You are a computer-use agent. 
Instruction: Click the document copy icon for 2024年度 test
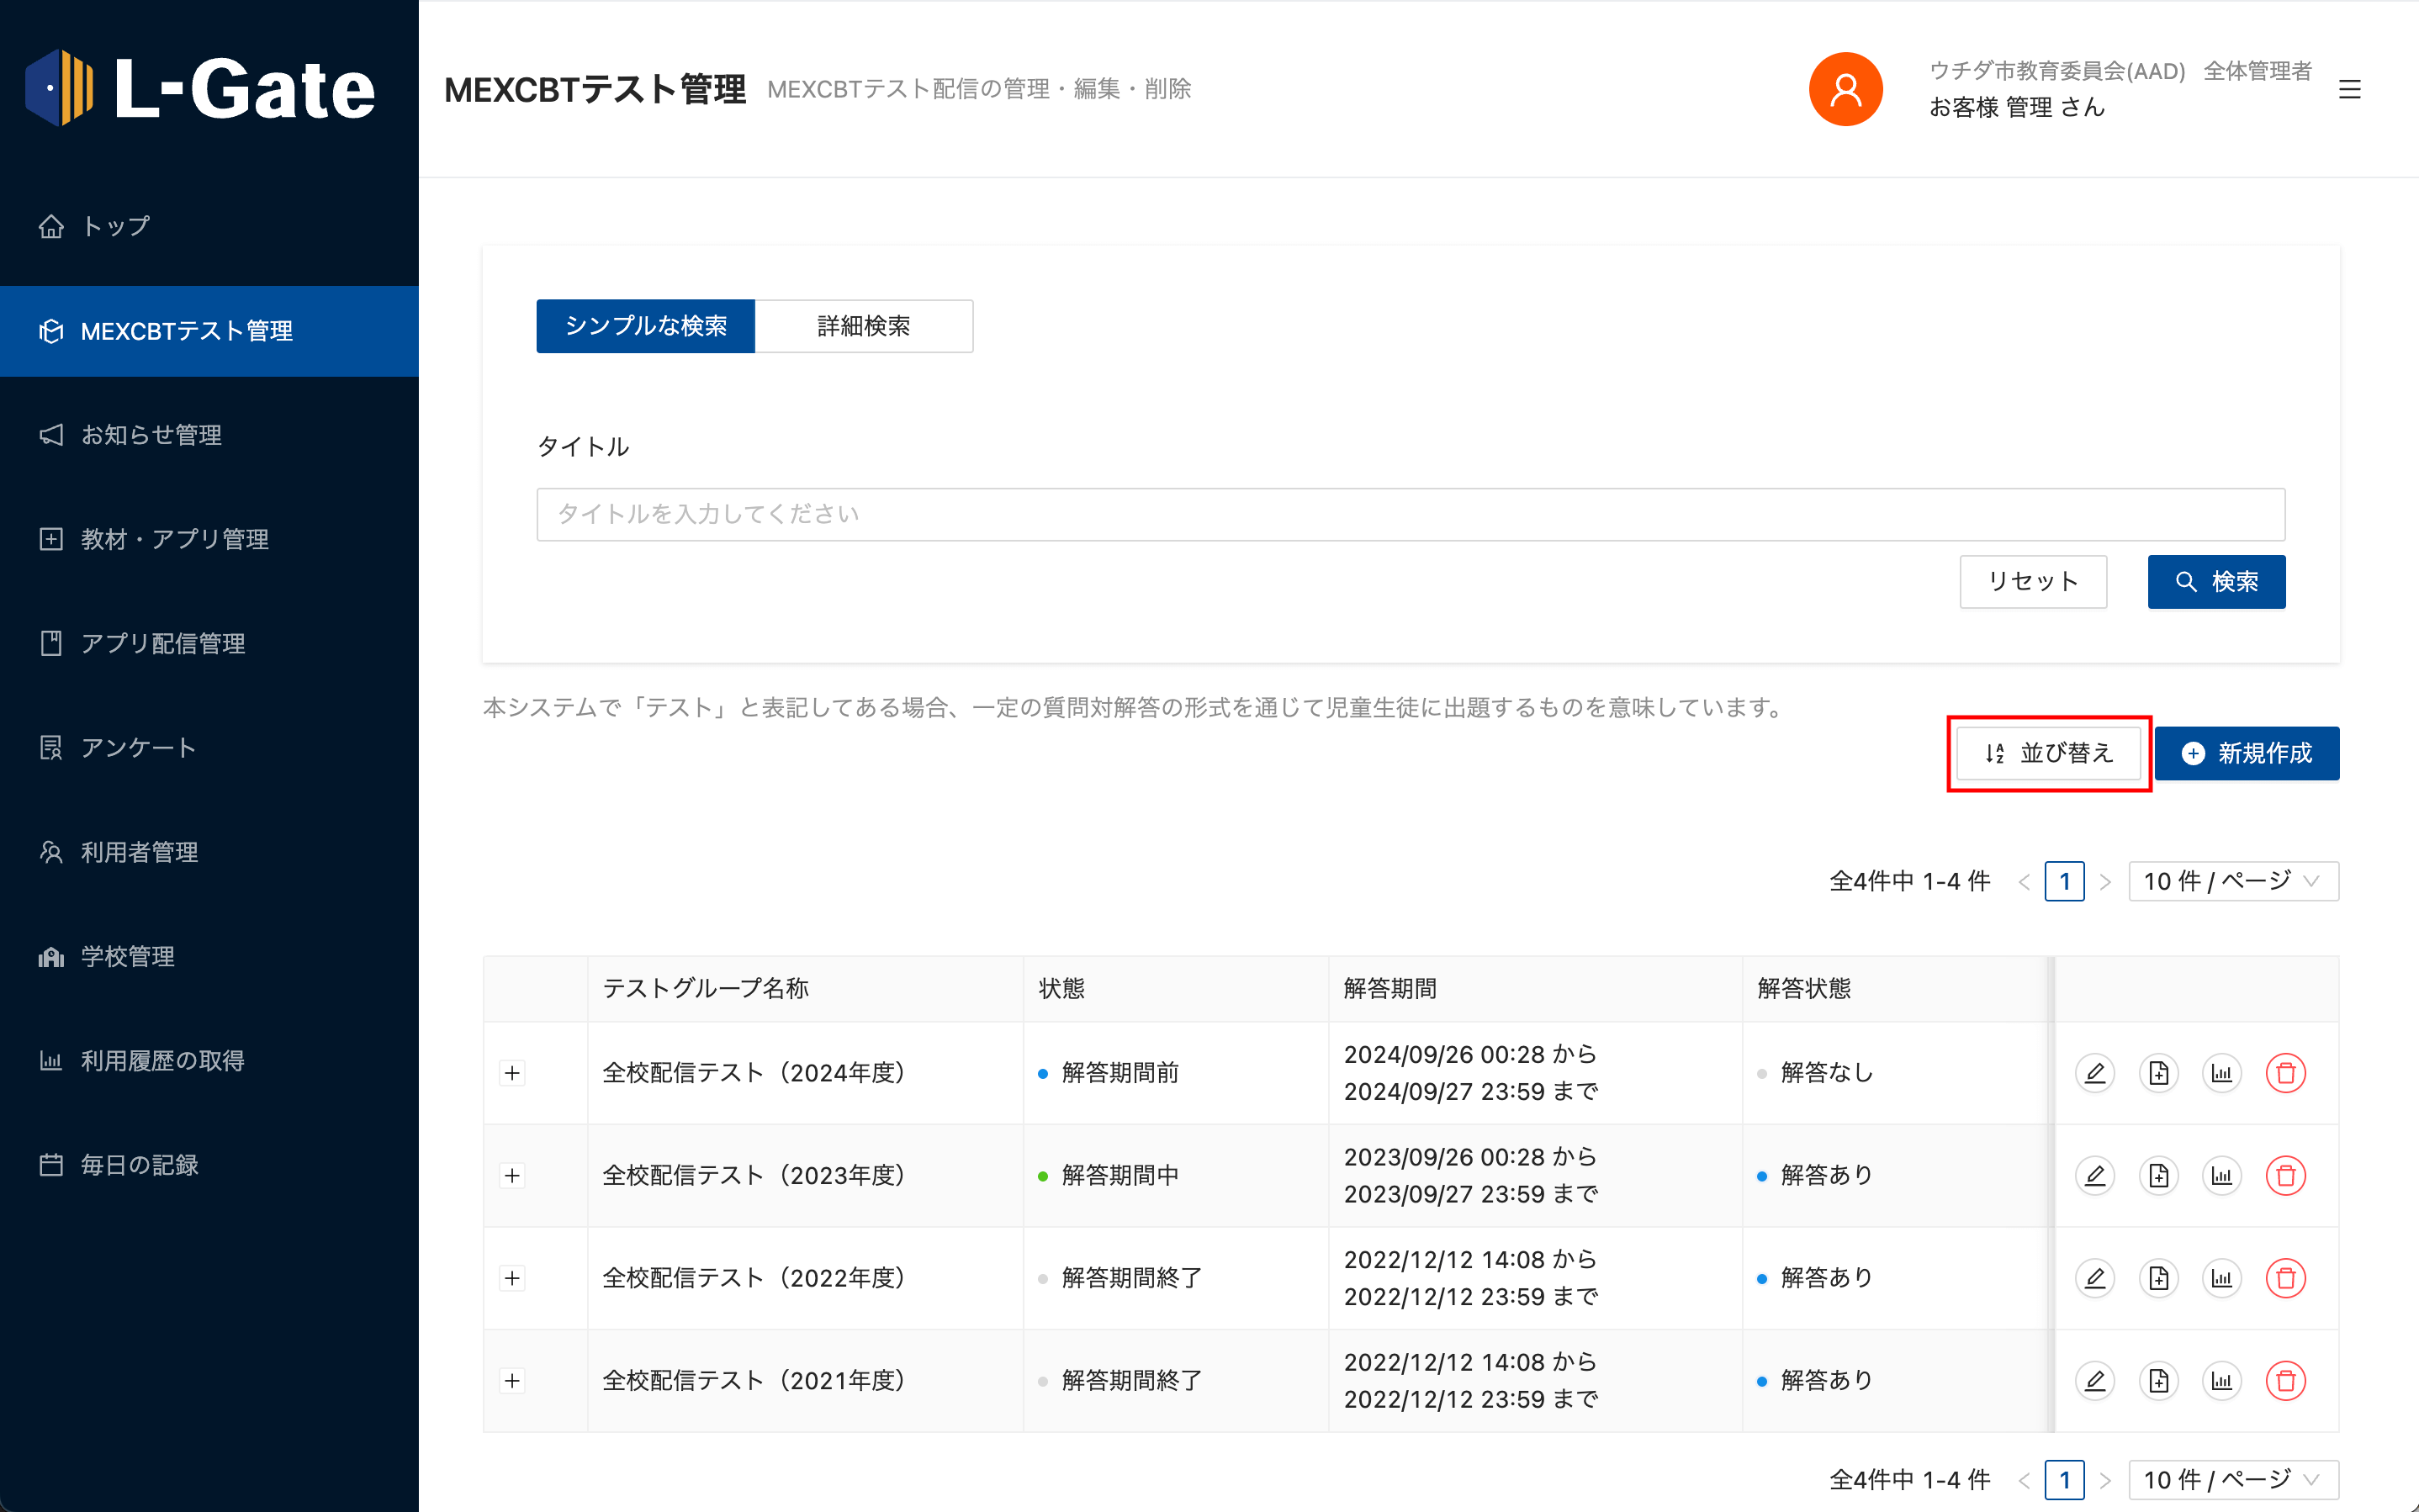click(x=2159, y=1073)
